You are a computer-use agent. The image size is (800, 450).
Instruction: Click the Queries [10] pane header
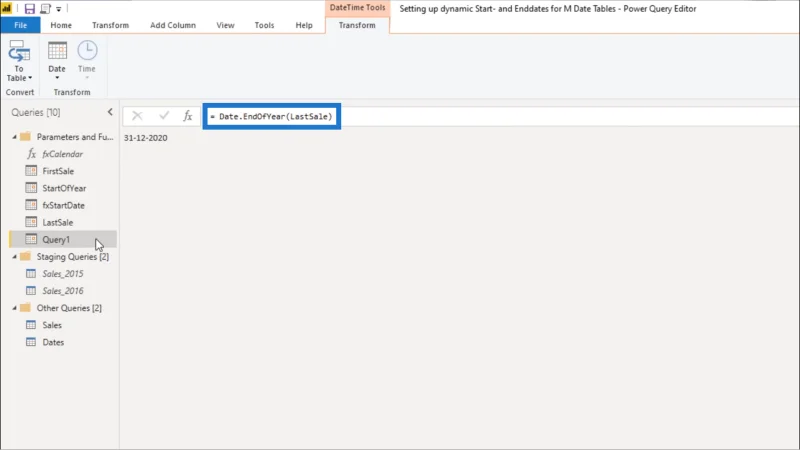click(36, 112)
